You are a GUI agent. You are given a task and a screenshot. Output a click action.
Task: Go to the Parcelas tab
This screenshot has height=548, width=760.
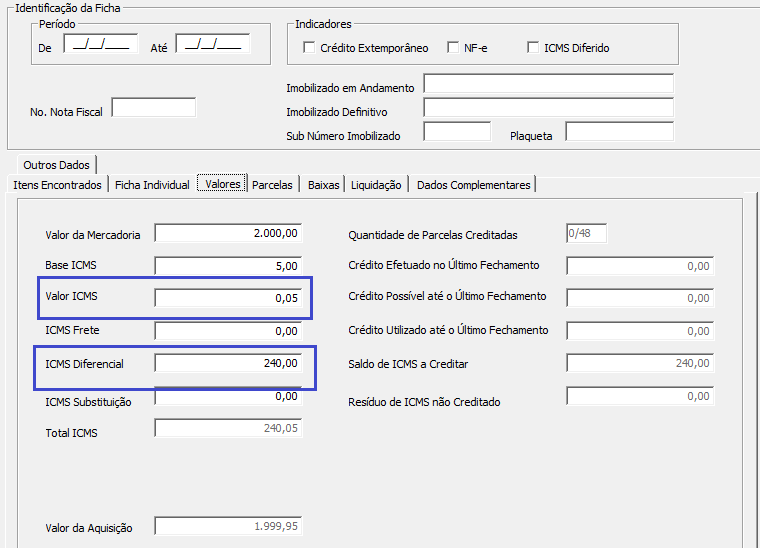click(x=272, y=185)
